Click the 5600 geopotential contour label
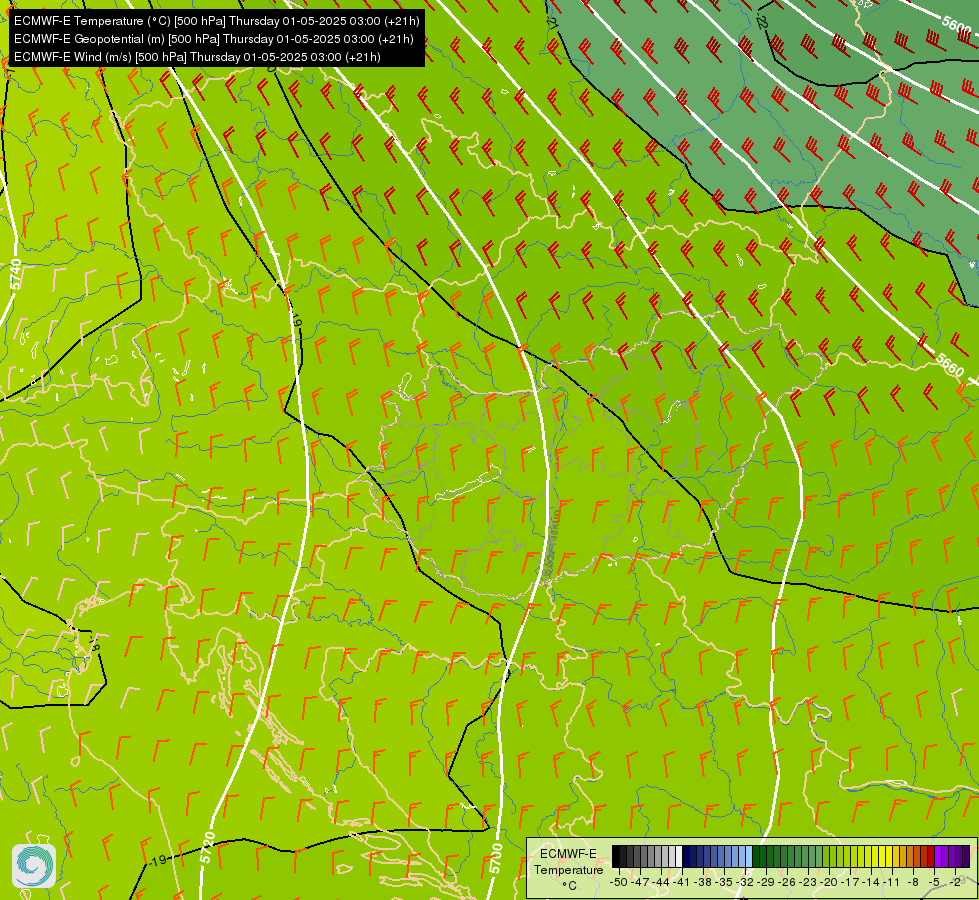Image resolution: width=979 pixels, height=900 pixels. [957, 25]
